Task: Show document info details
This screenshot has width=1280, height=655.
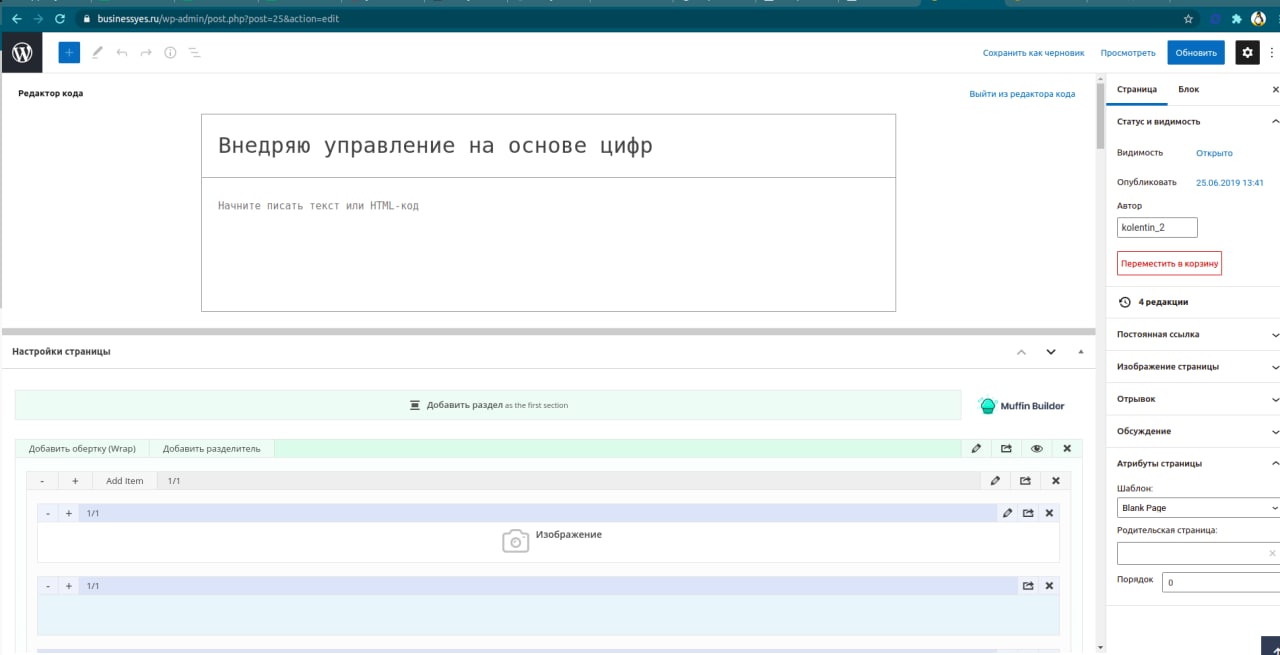Action: coord(170,53)
